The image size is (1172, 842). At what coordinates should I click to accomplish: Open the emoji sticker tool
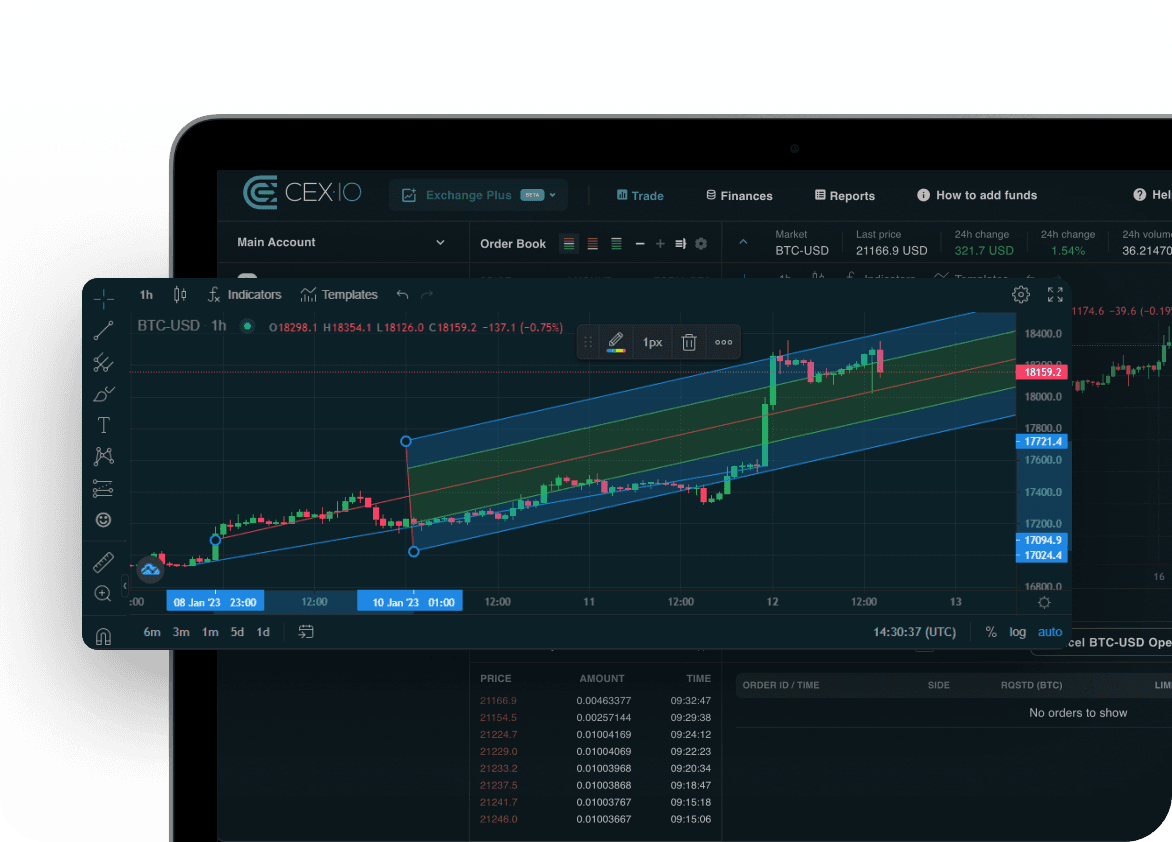103,519
